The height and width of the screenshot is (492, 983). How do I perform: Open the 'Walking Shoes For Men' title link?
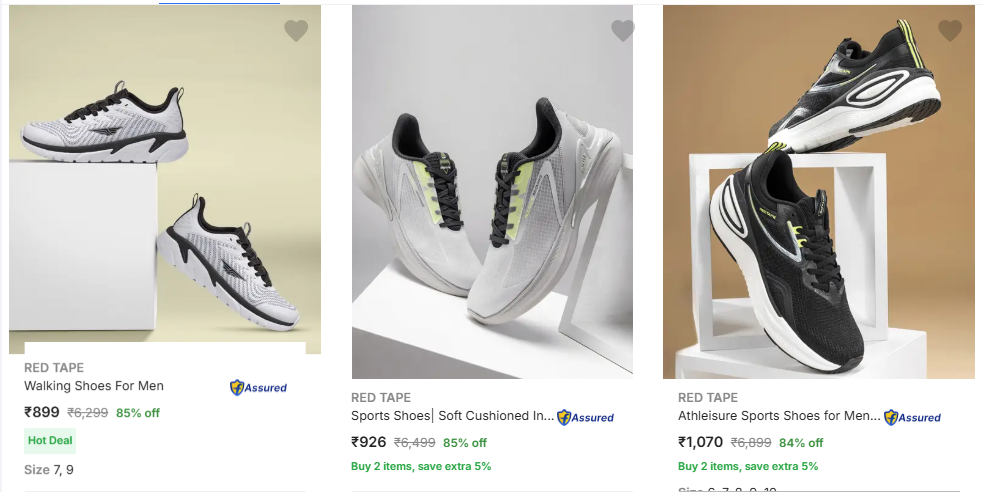[x=94, y=386]
